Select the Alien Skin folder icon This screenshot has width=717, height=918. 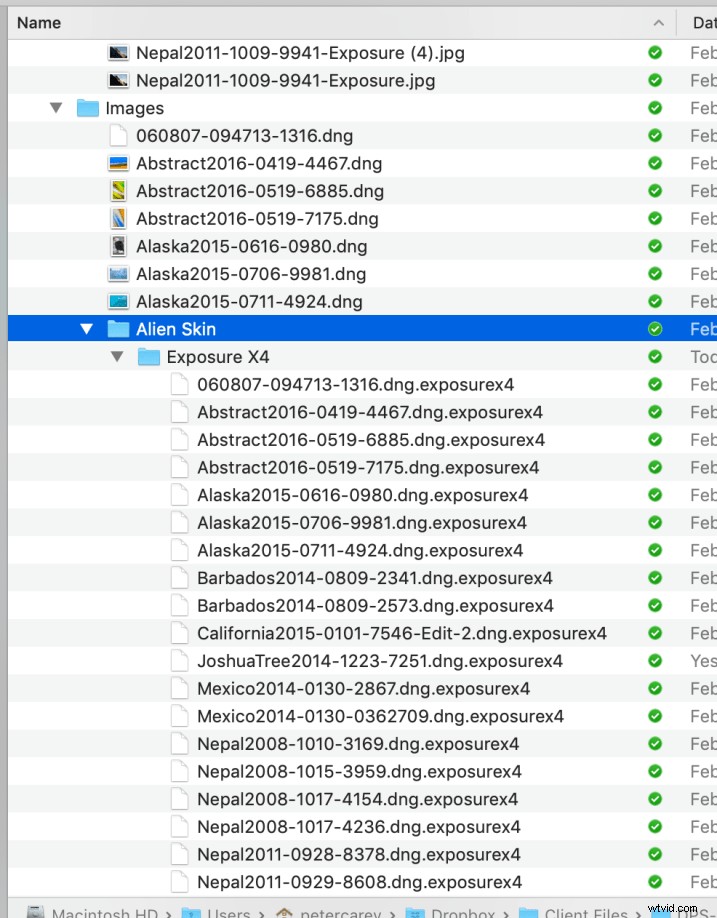[x=119, y=329]
